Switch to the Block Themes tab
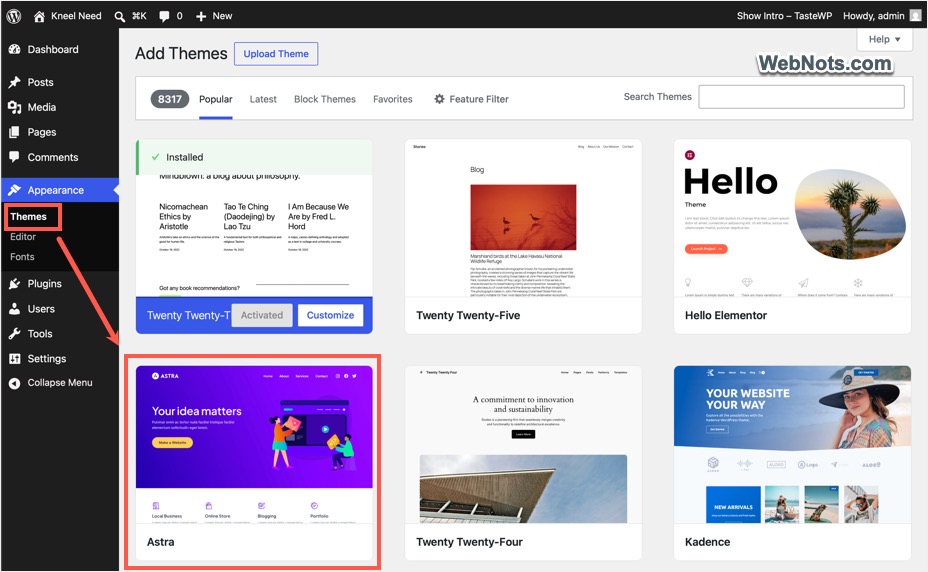Image resolution: width=928 pixels, height=572 pixels. point(325,99)
